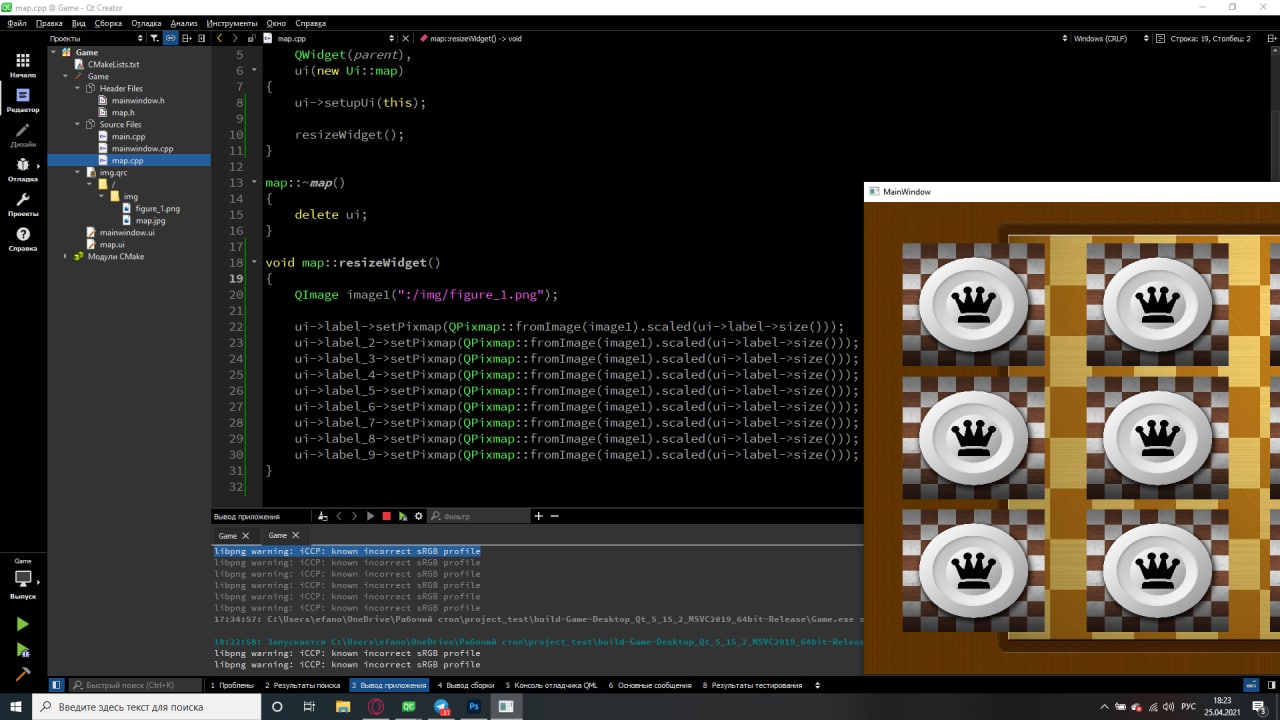Collapse the Header Files folder
This screenshot has height=720, width=1280.
(77, 88)
